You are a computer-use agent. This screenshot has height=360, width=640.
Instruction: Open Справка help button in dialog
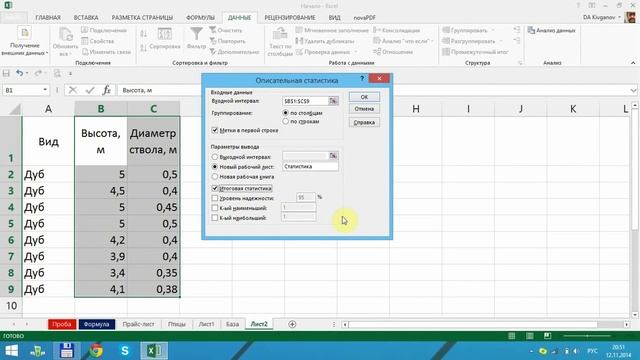tap(364, 122)
